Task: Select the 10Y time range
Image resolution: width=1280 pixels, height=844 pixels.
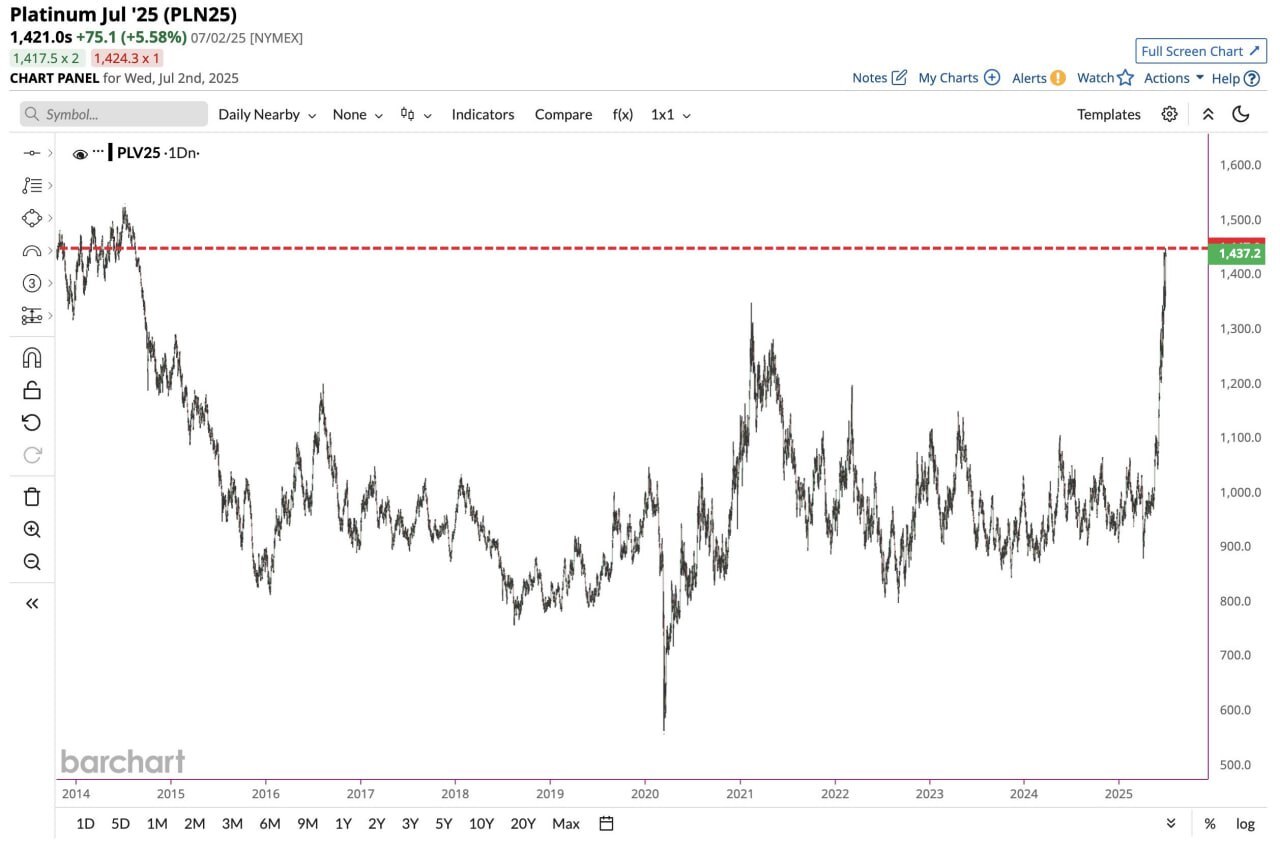Action: click(x=482, y=824)
